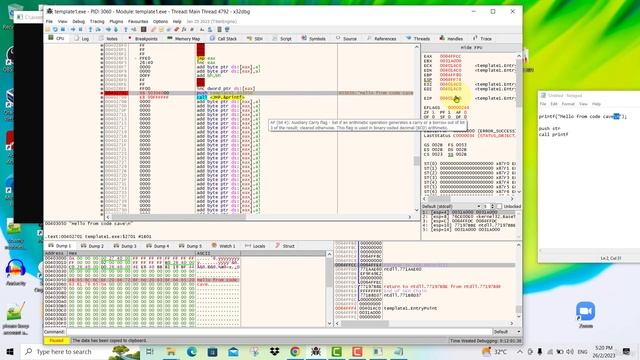The width and height of the screenshot is (640, 360).
Task: Open the Plugins menu
Action: coord(116,21)
